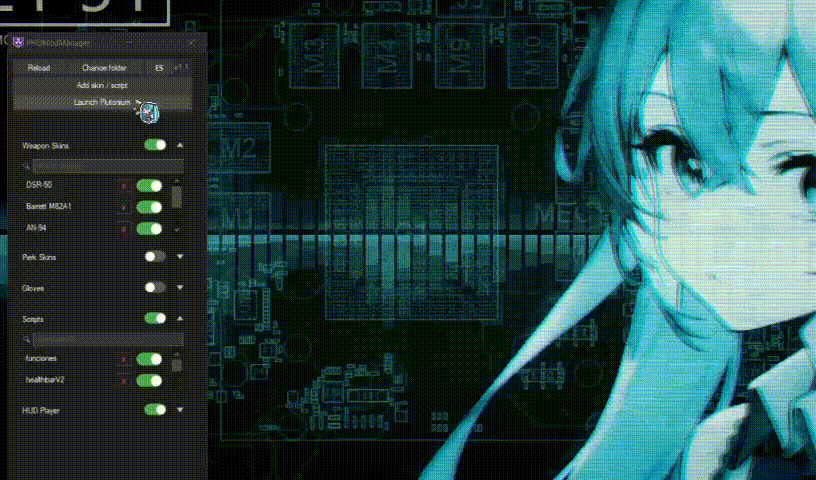This screenshot has width=816, height=480.
Task: Select the Barrett M82A1 list entry
Action: (48, 206)
